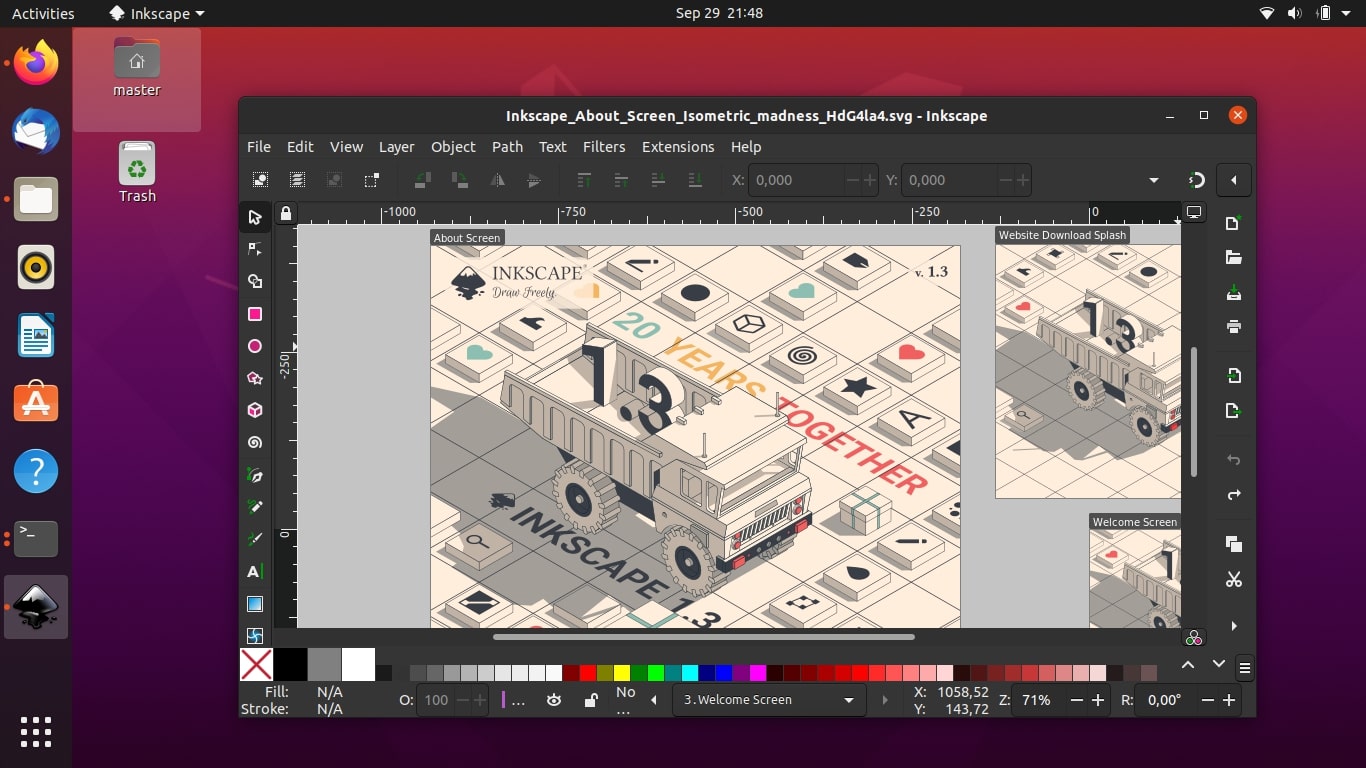Open Inkscape app menu in top bar
The width and height of the screenshot is (1366, 768).
click(156, 14)
